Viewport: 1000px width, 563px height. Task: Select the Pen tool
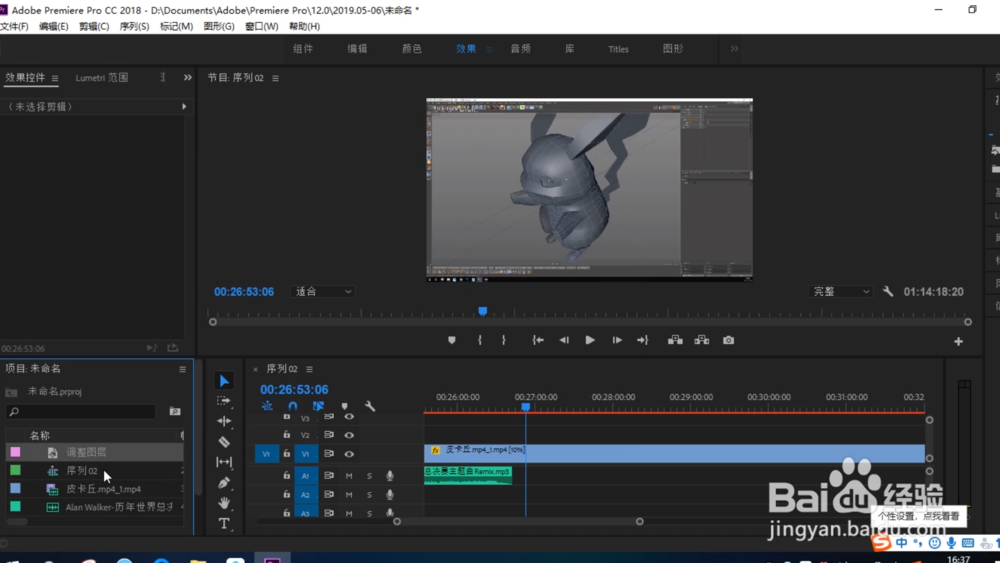pyautogui.click(x=224, y=483)
